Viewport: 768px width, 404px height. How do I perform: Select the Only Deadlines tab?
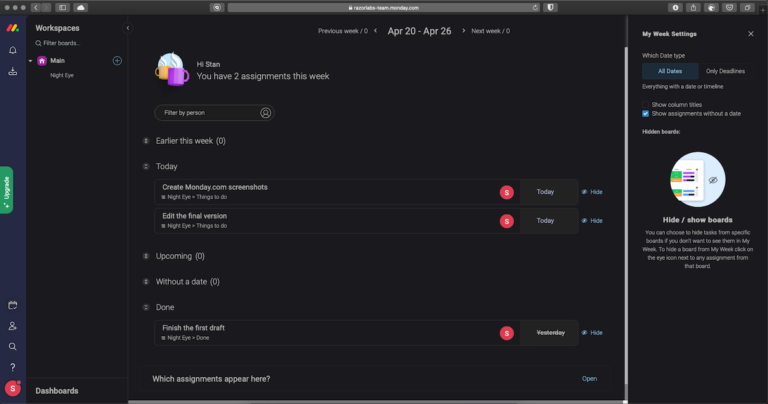point(725,70)
